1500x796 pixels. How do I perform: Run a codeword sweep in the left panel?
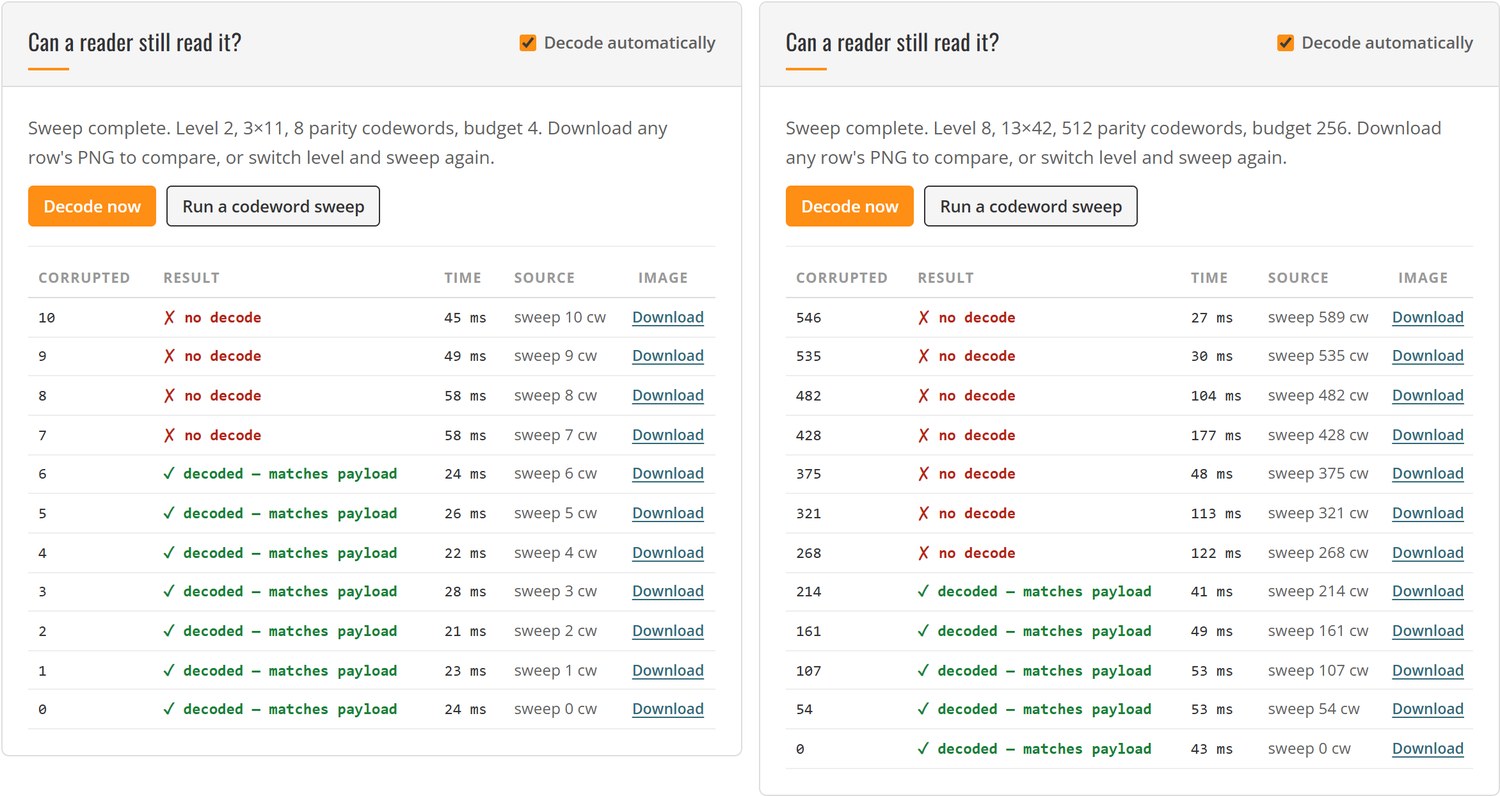[x=273, y=206]
